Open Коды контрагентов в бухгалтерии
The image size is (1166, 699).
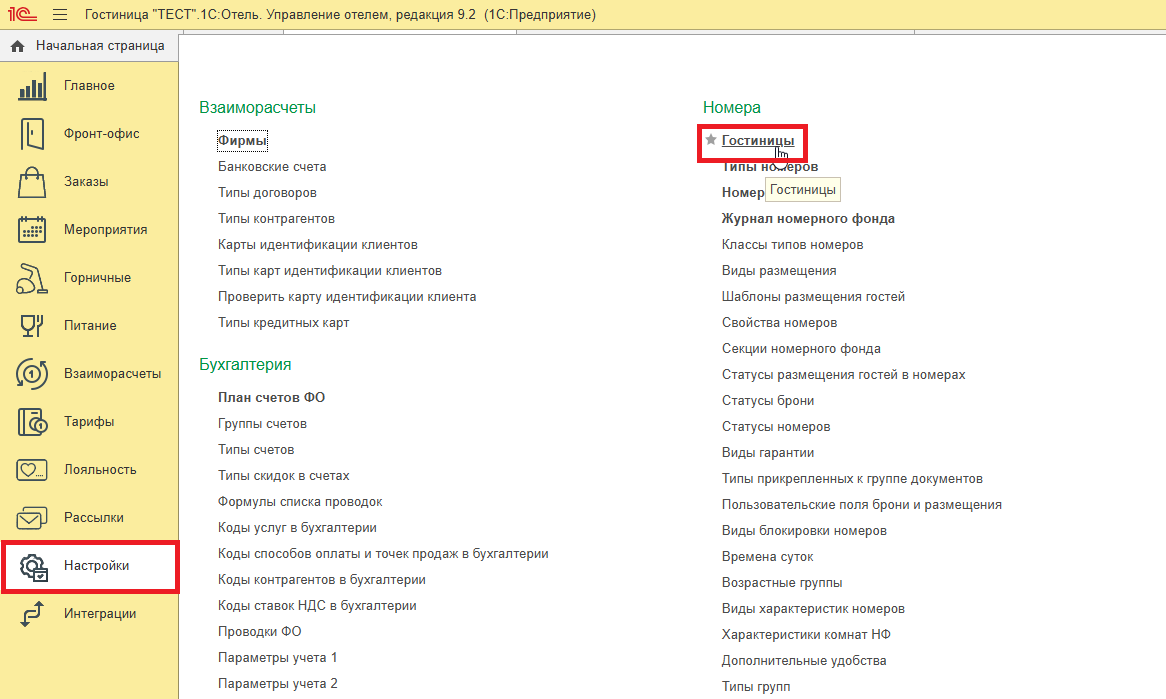click(x=322, y=580)
